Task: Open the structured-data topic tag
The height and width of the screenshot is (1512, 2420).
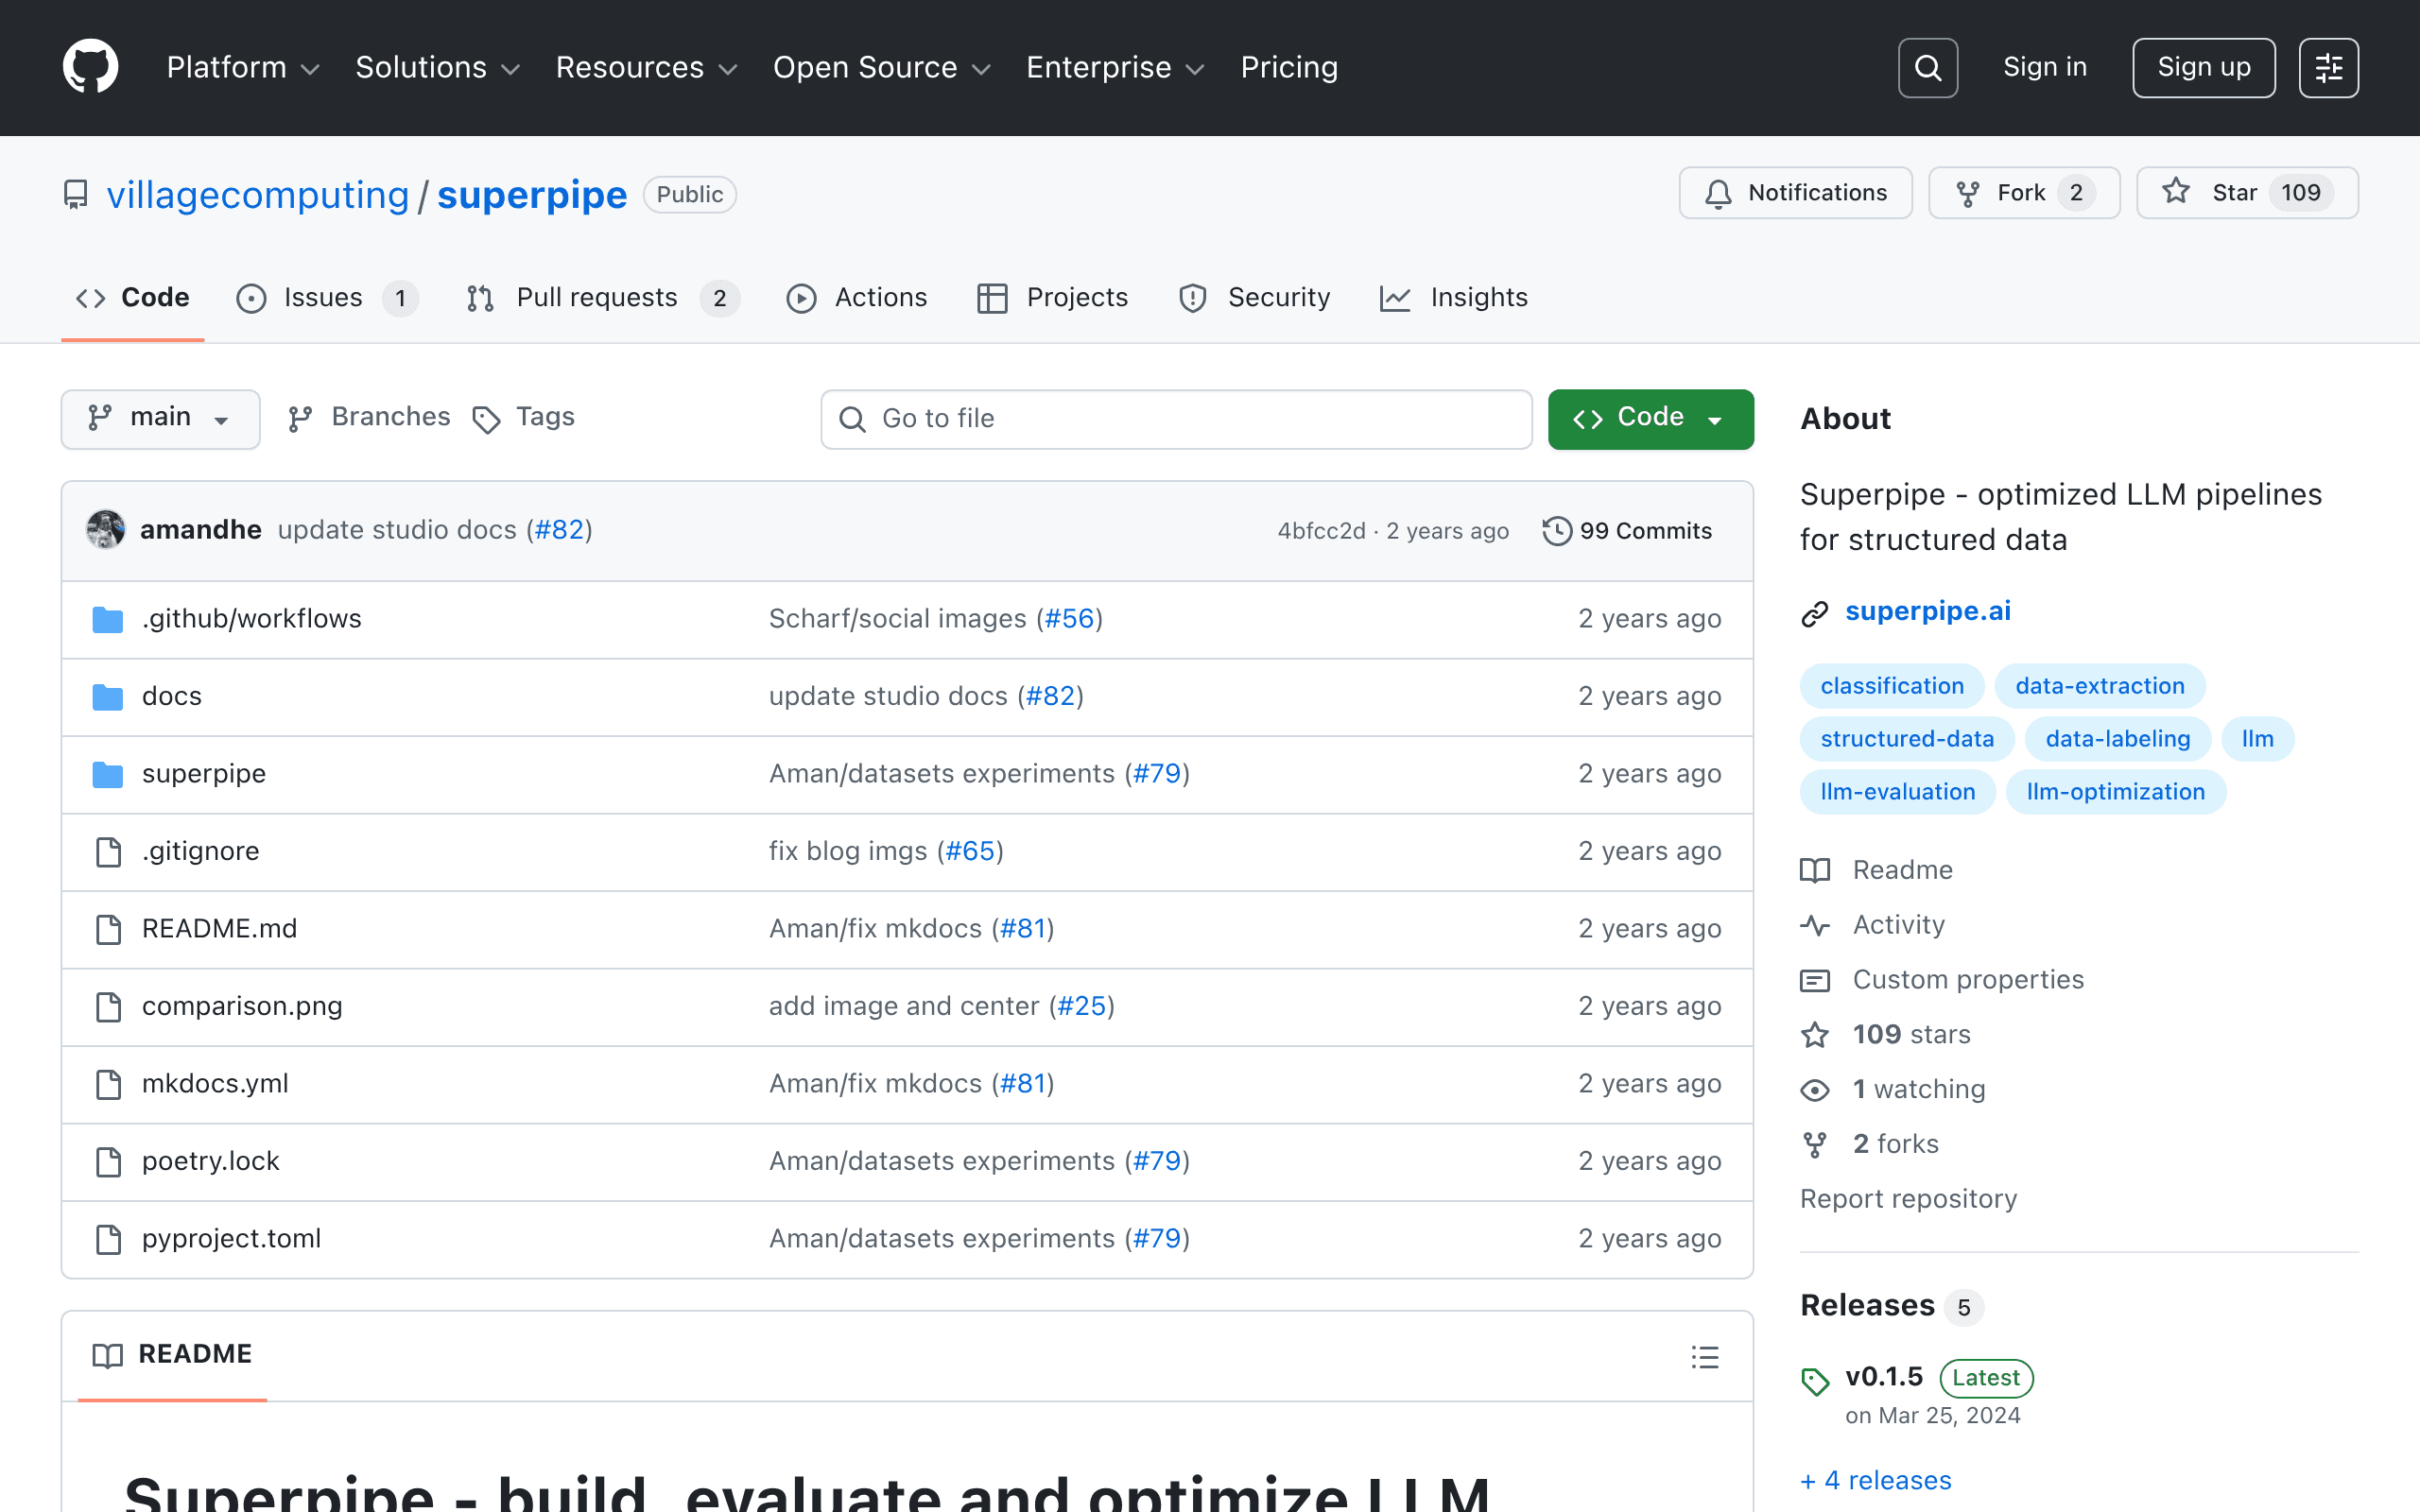Action: click(1907, 739)
